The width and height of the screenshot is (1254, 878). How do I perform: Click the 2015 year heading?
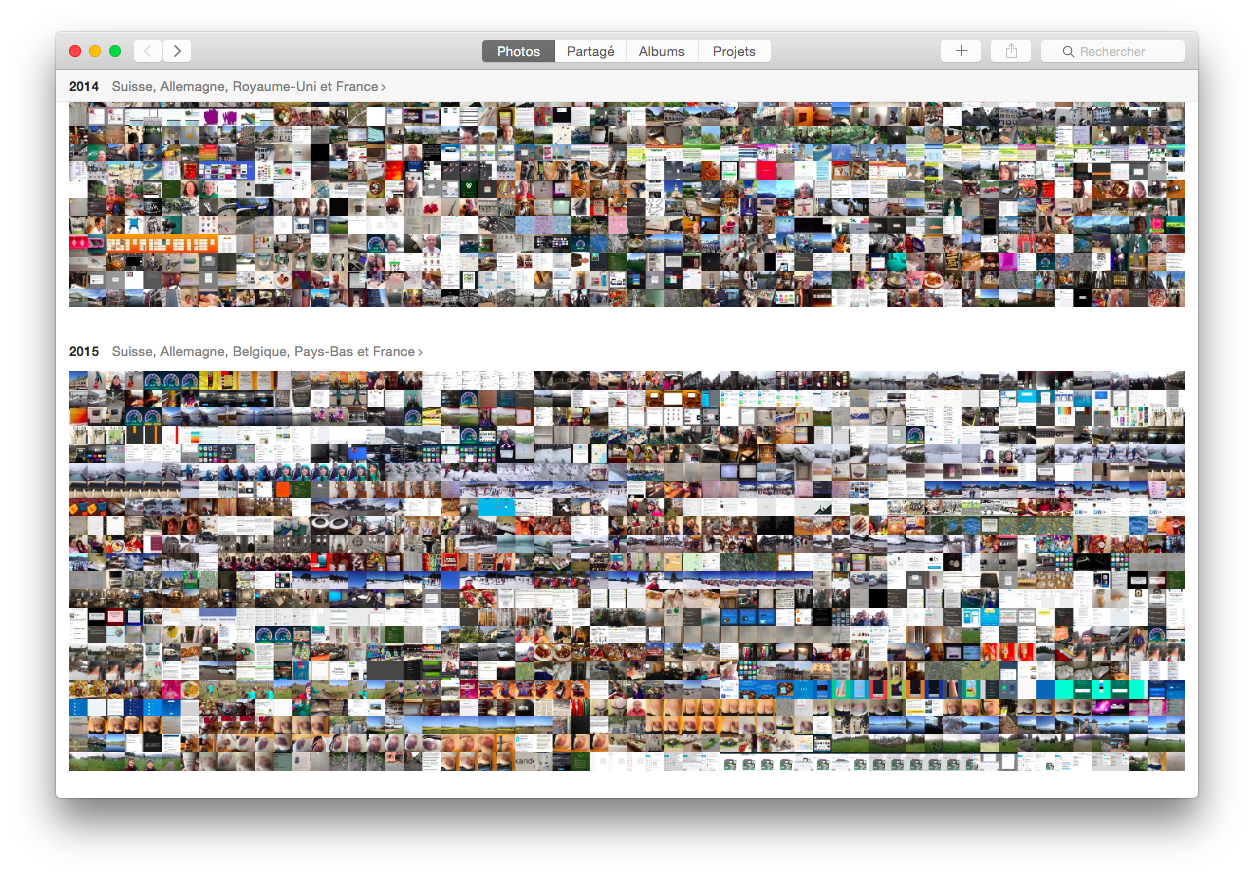point(84,352)
